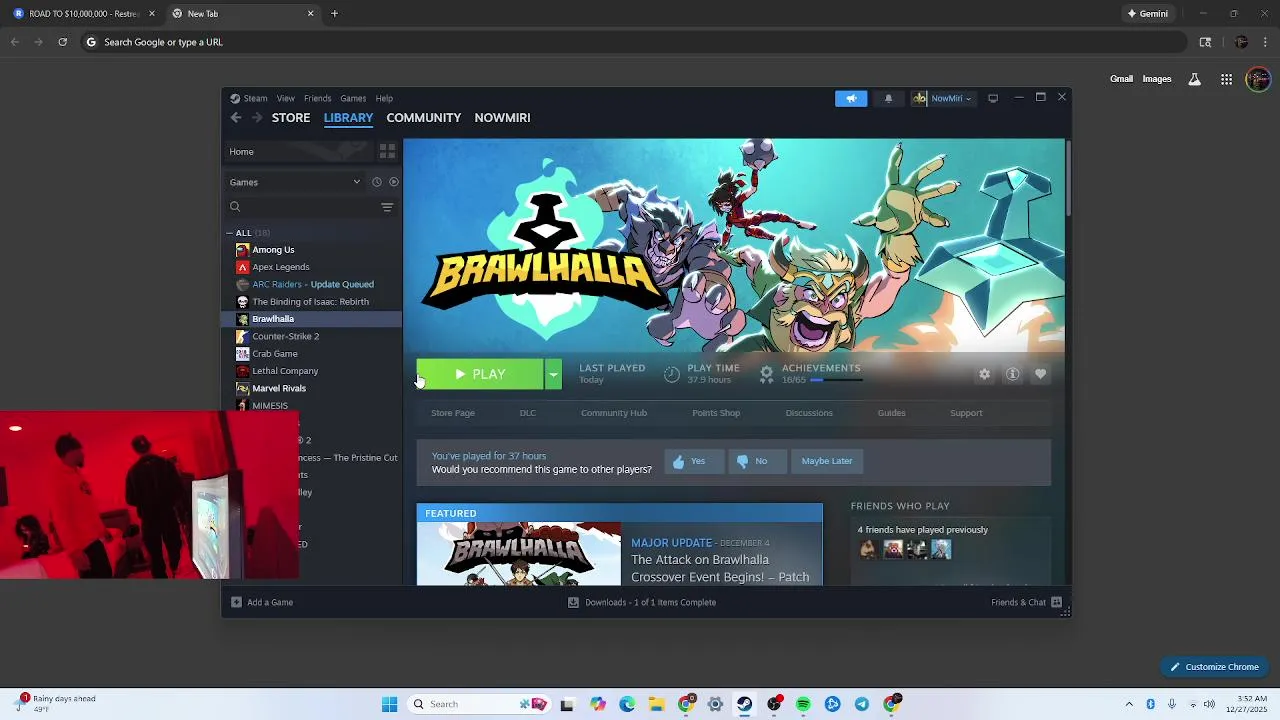The width and height of the screenshot is (1280, 720).
Task: Go forward with Steam forward arrow
Action: click(257, 118)
